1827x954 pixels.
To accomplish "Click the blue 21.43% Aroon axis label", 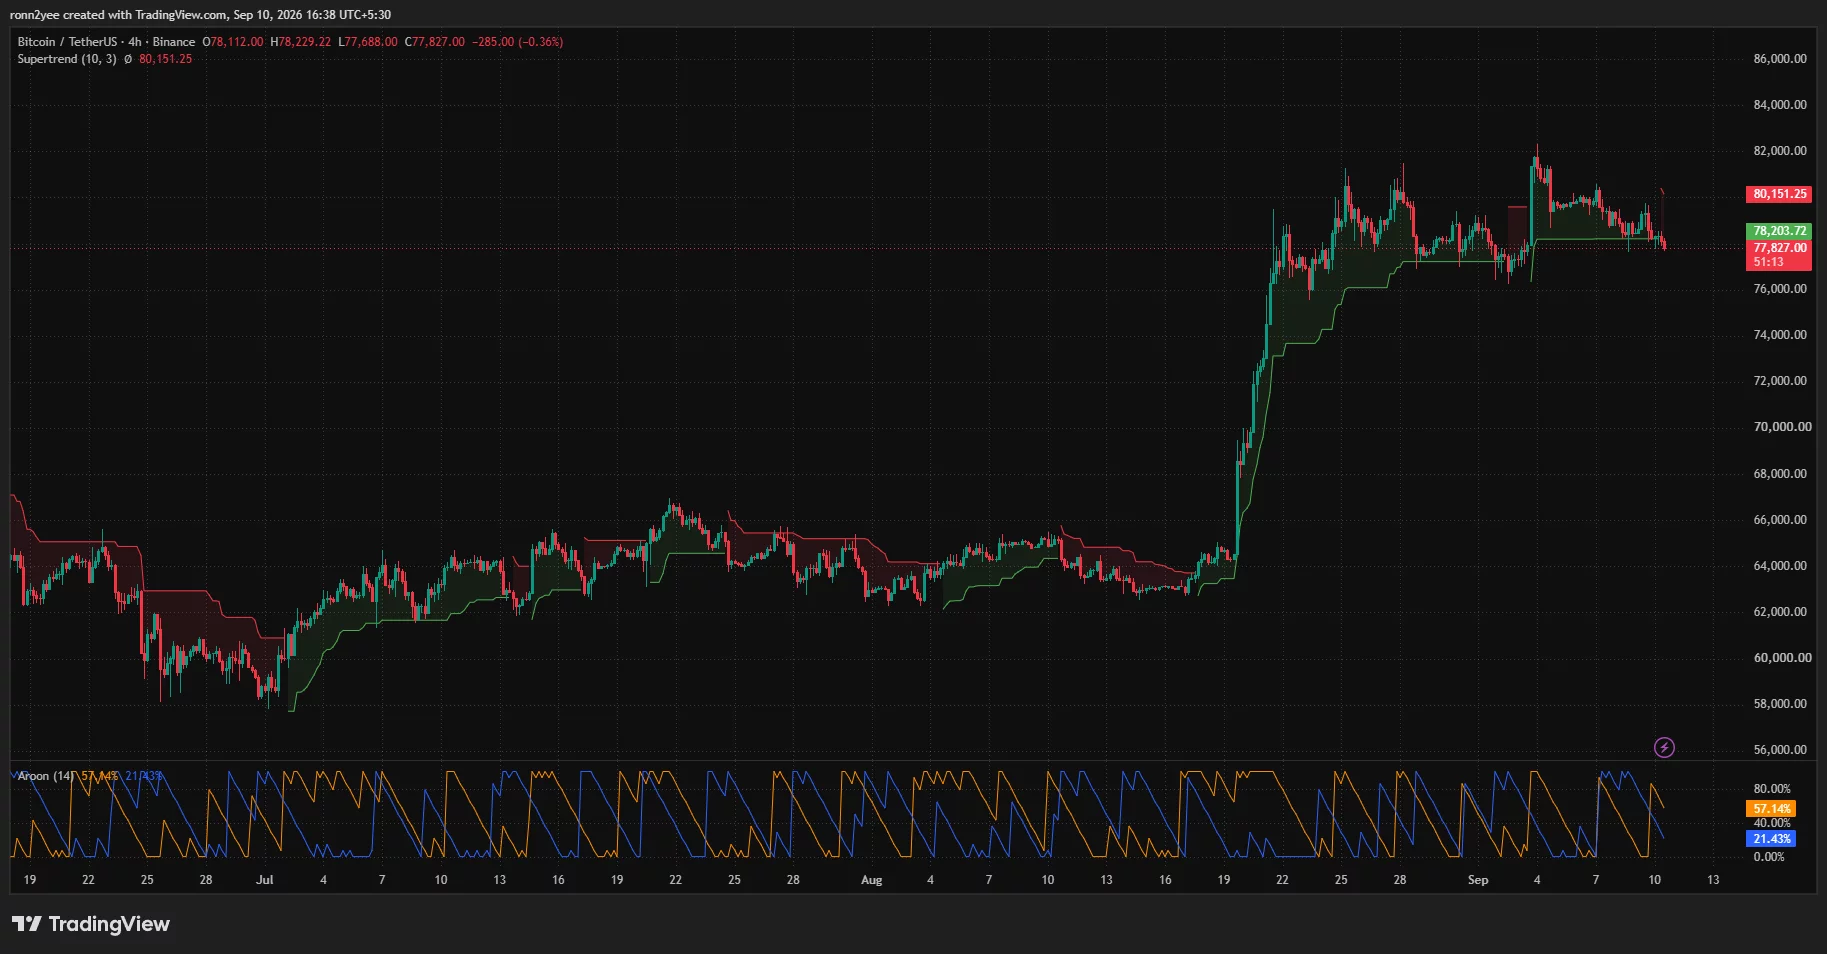I will pos(1772,839).
